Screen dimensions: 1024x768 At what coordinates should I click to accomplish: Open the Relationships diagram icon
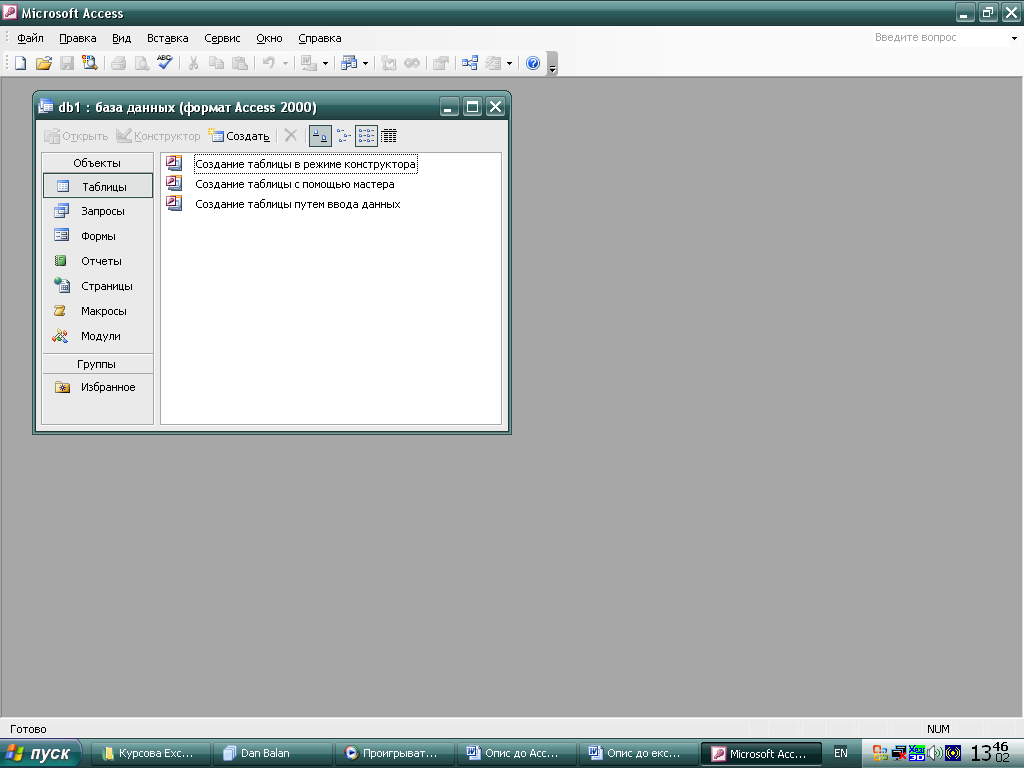pos(470,63)
